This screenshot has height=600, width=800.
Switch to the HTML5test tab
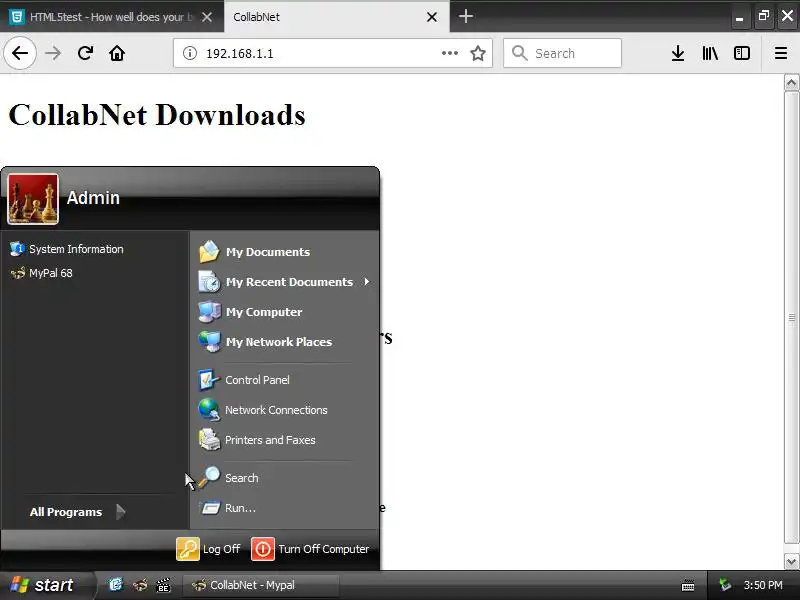(x=102, y=17)
